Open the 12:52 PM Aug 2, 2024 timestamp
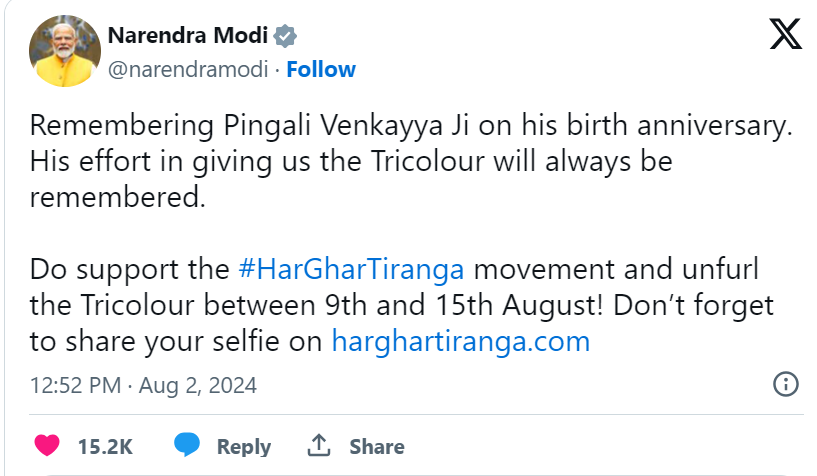 pos(143,385)
